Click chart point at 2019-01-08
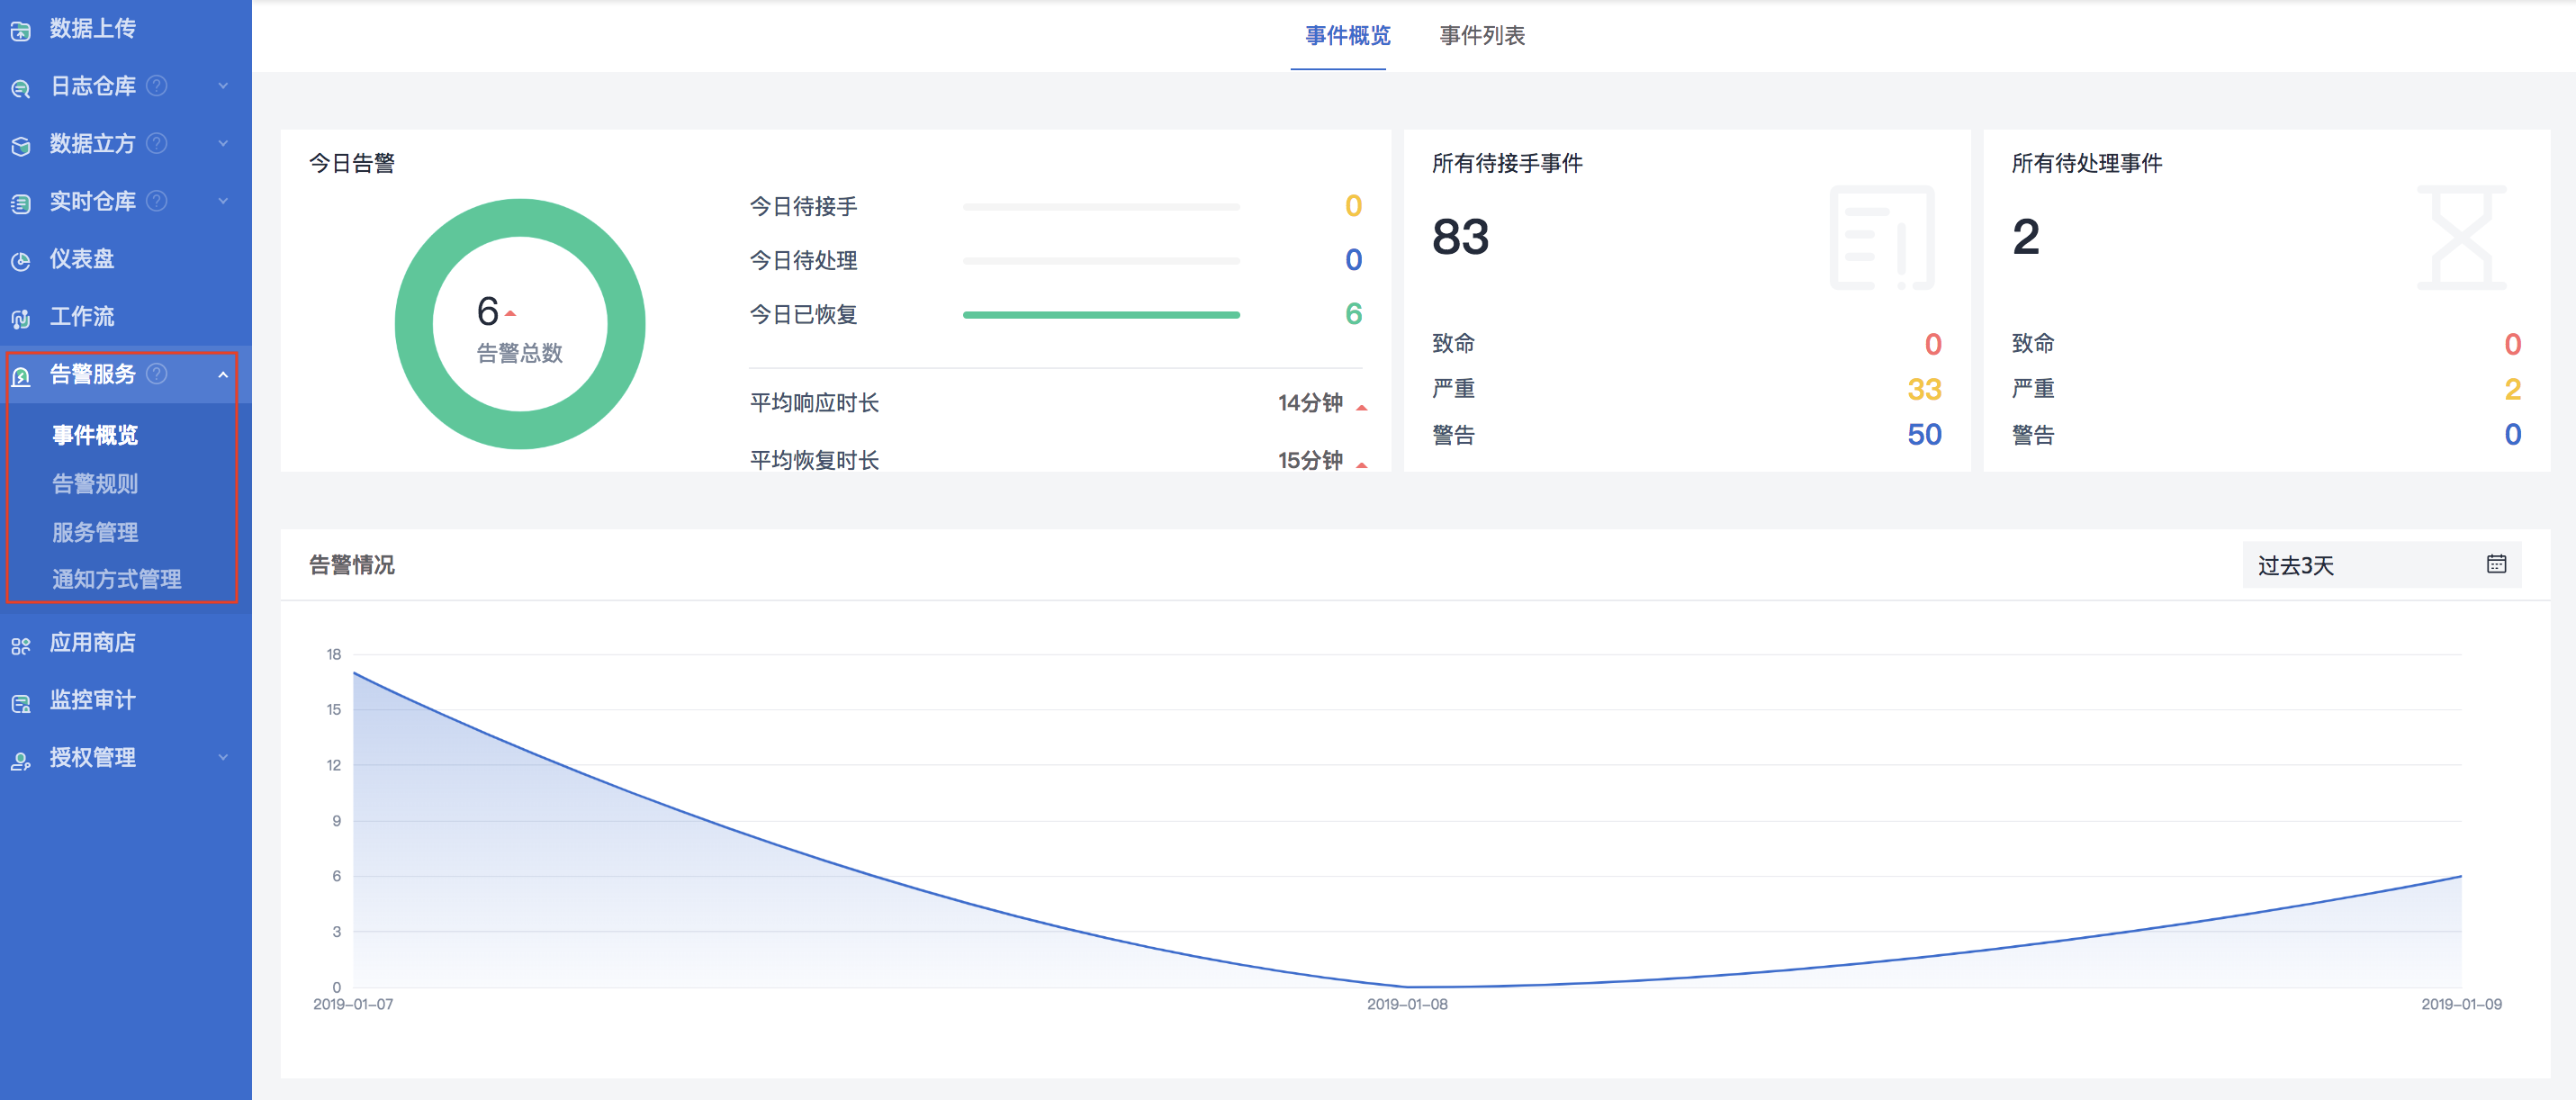Viewport: 2576px width, 1100px height. click(x=1407, y=986)
